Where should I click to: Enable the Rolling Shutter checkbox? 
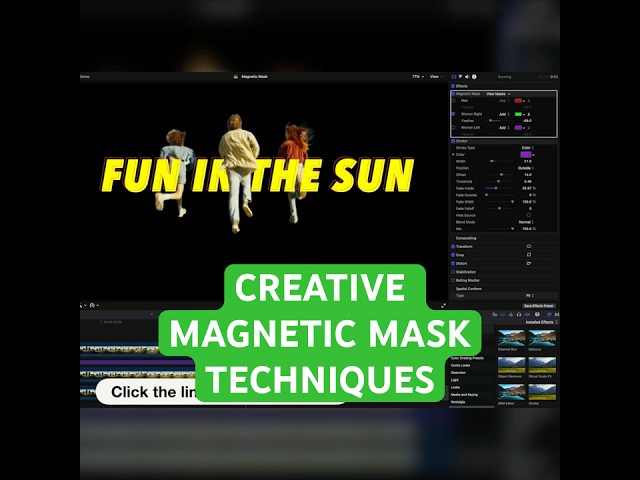(x=453, y=280)
